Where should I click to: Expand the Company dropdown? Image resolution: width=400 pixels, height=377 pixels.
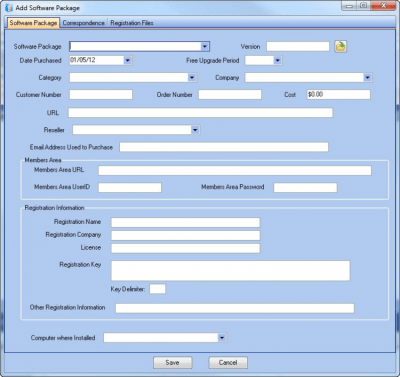[x=367, y=78]
